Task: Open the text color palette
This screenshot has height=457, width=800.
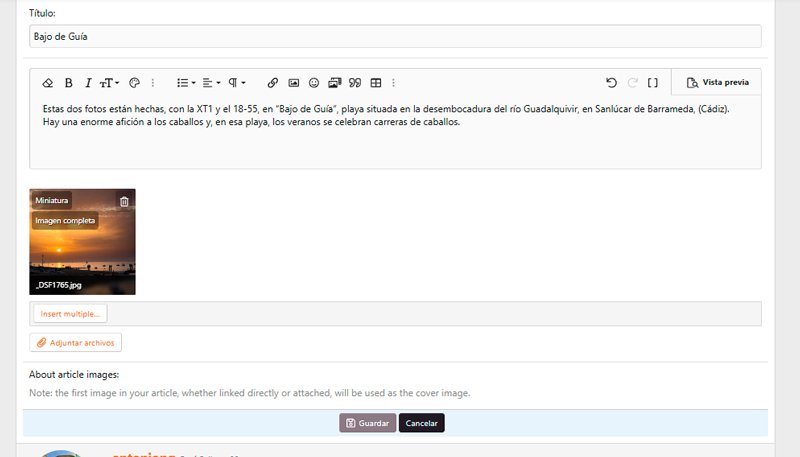Action: tap(135, 83)
